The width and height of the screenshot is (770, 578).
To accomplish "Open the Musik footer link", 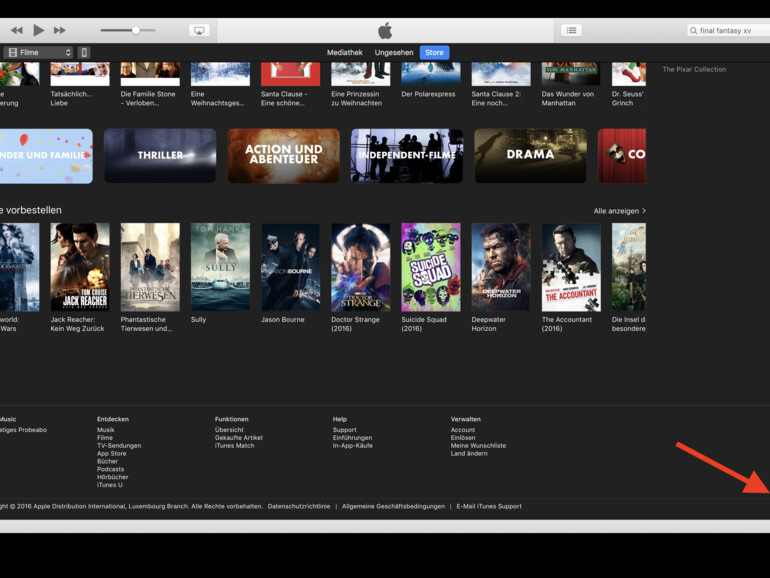I will [106, 430].
